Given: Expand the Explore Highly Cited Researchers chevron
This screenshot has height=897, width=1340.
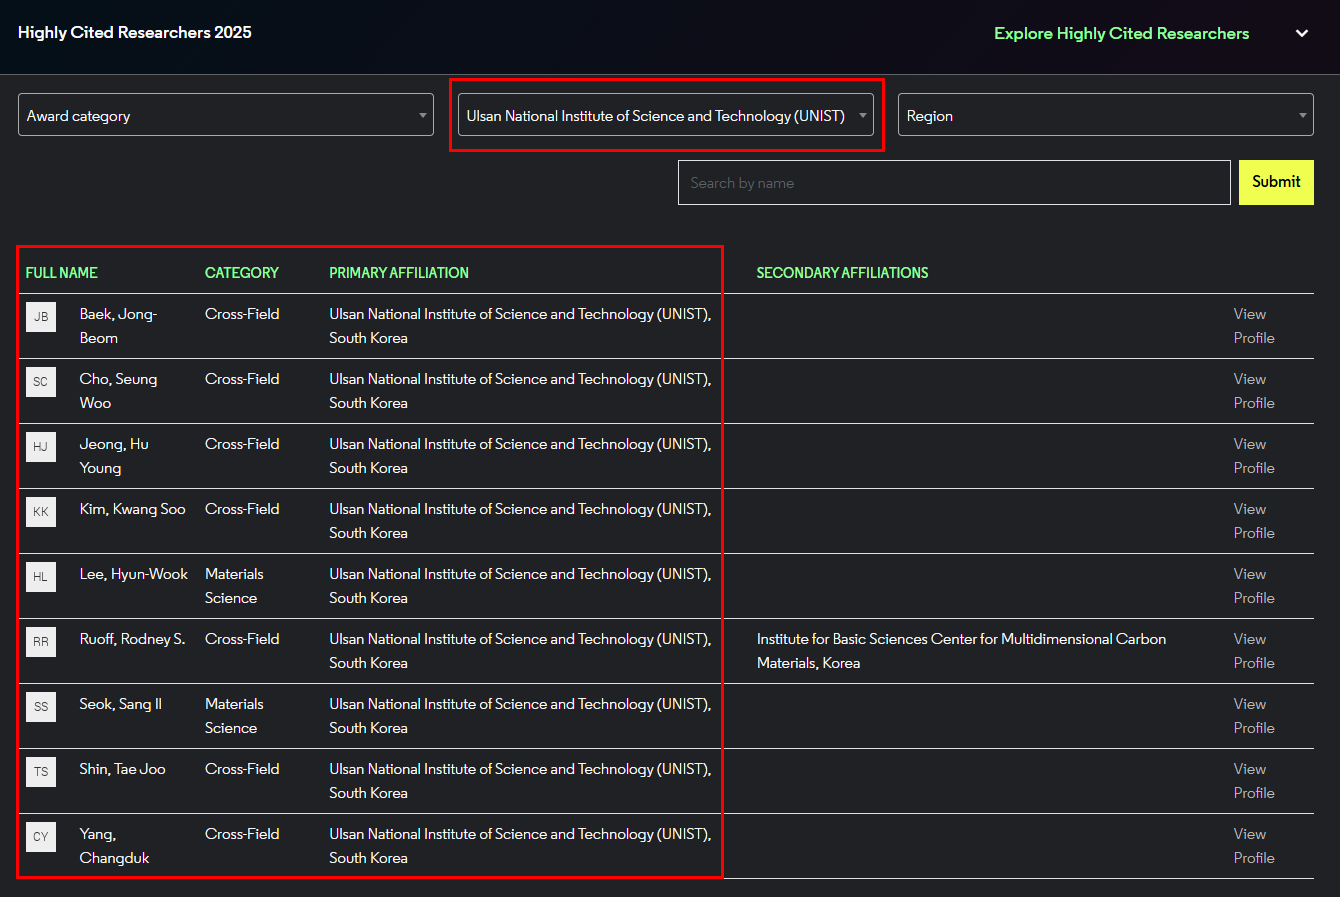Looking at the screenshot, I should pos(1302,34).
